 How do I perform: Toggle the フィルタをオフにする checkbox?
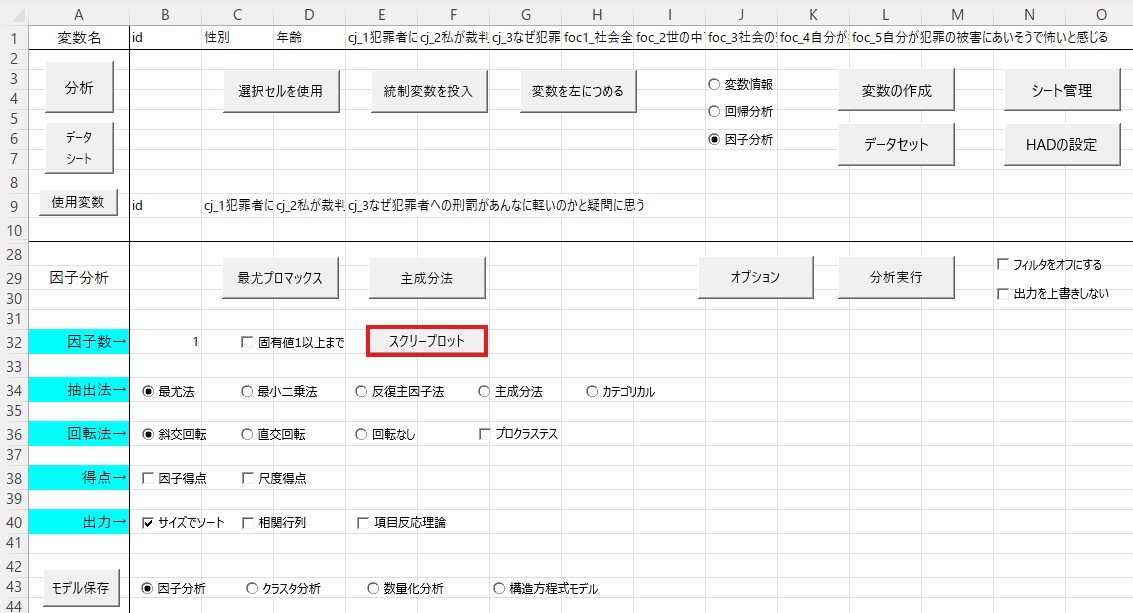(x=1003, y=265)
